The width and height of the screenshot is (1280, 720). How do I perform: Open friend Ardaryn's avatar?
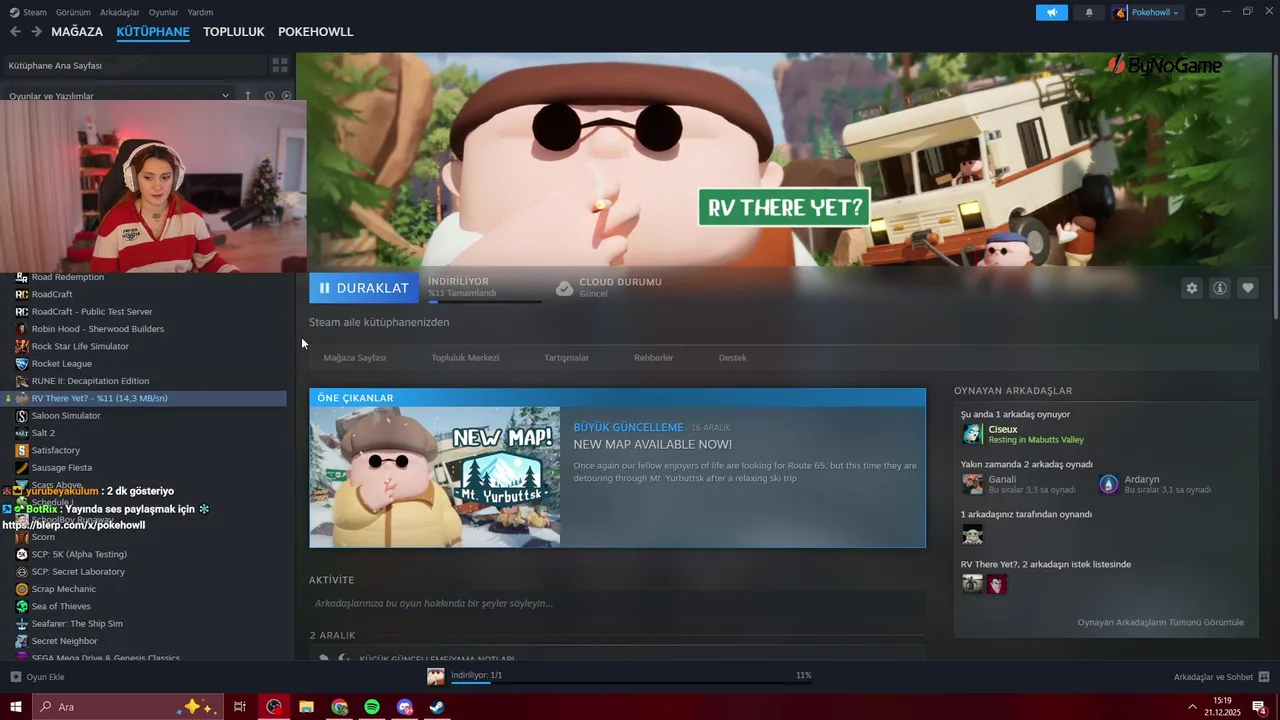1109,484
